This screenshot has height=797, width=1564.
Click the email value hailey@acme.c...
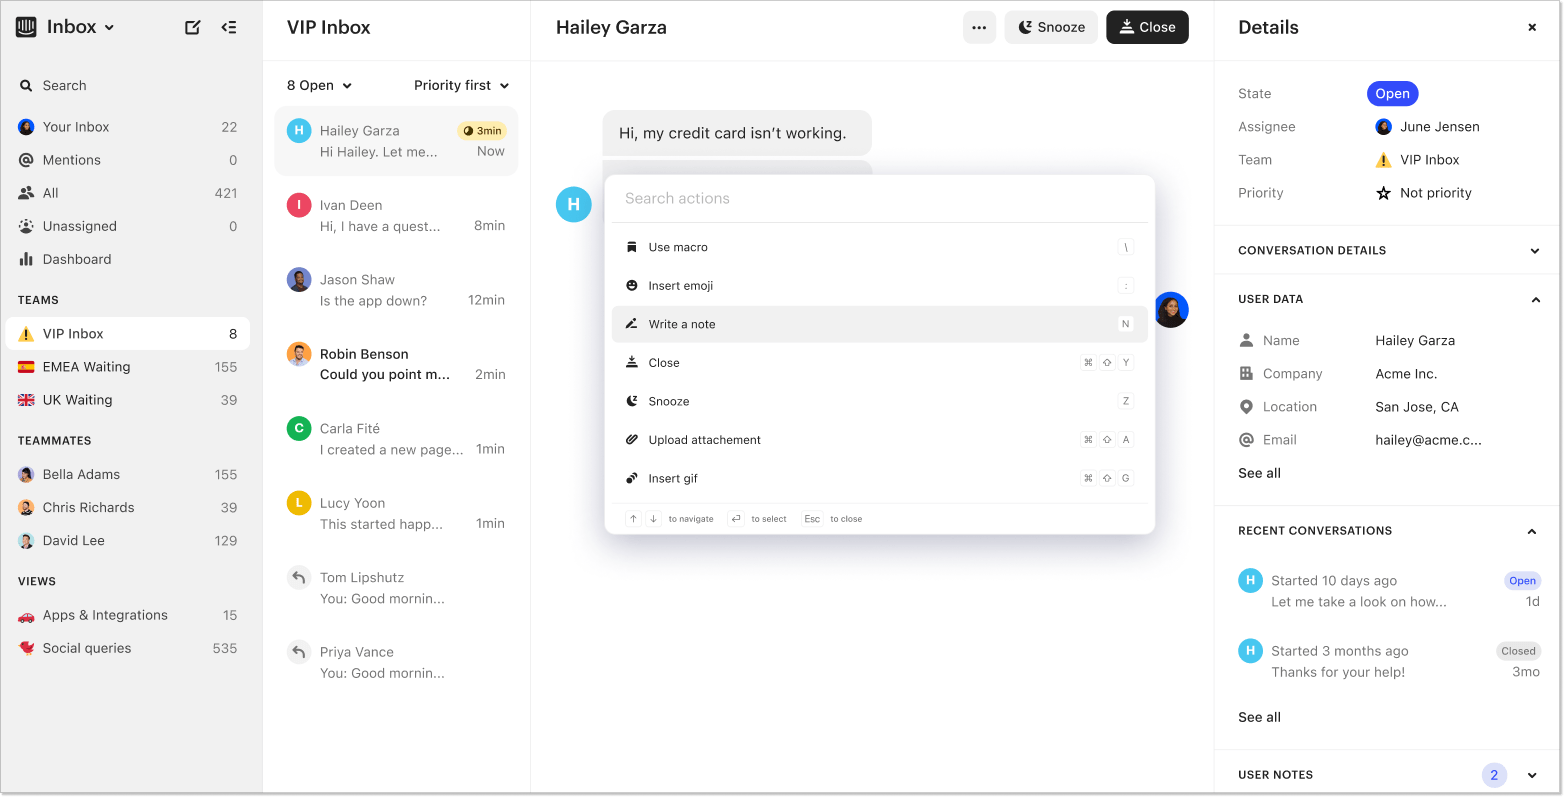[x=1428, y=440]
